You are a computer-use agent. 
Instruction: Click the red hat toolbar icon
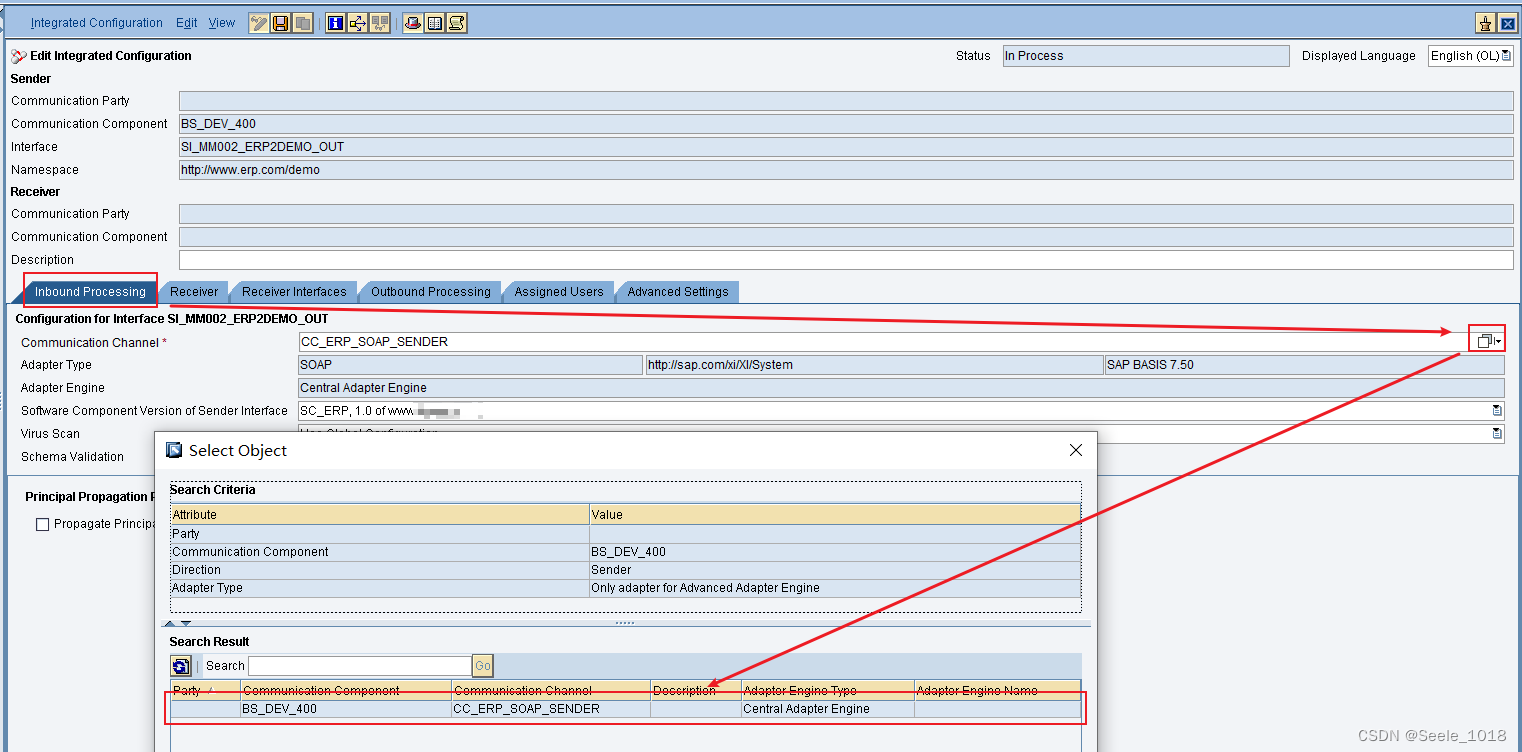413,23
